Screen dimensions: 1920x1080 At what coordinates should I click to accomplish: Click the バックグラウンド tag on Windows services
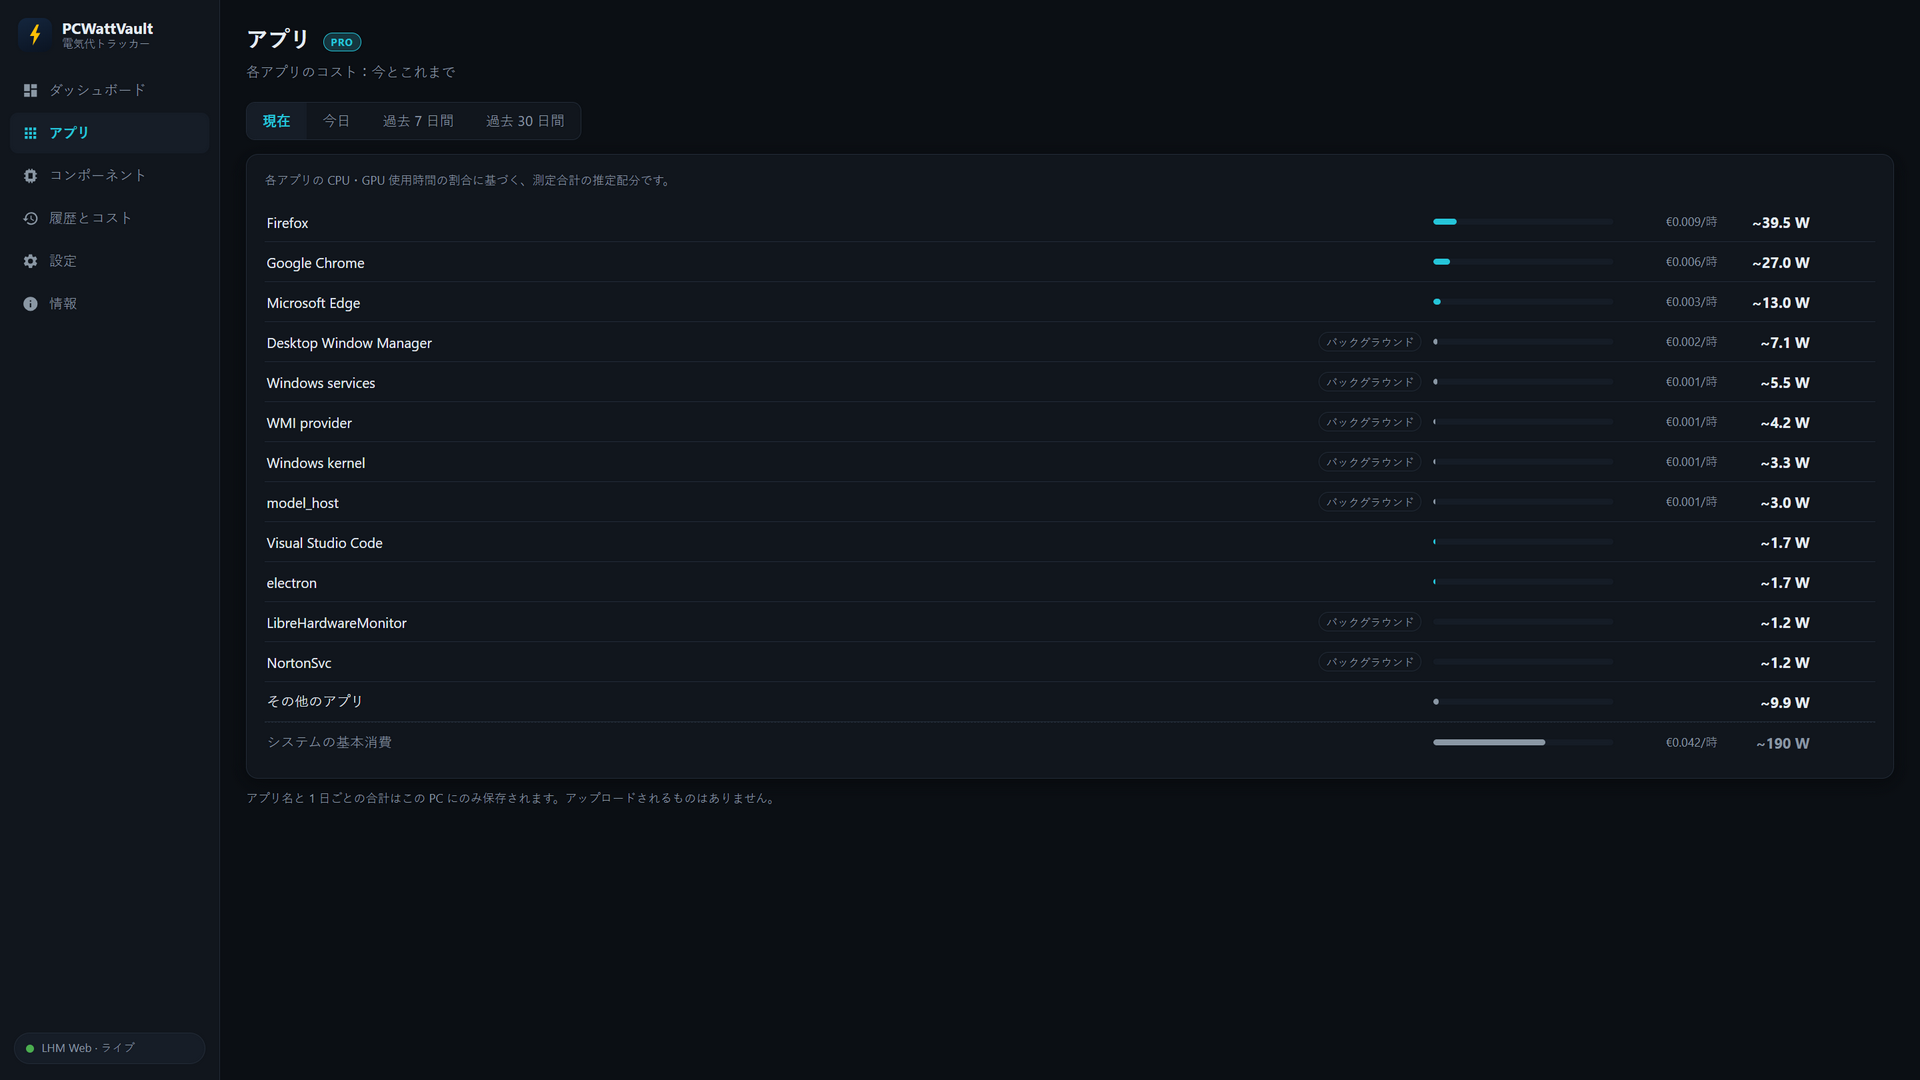pos(1369,382)
